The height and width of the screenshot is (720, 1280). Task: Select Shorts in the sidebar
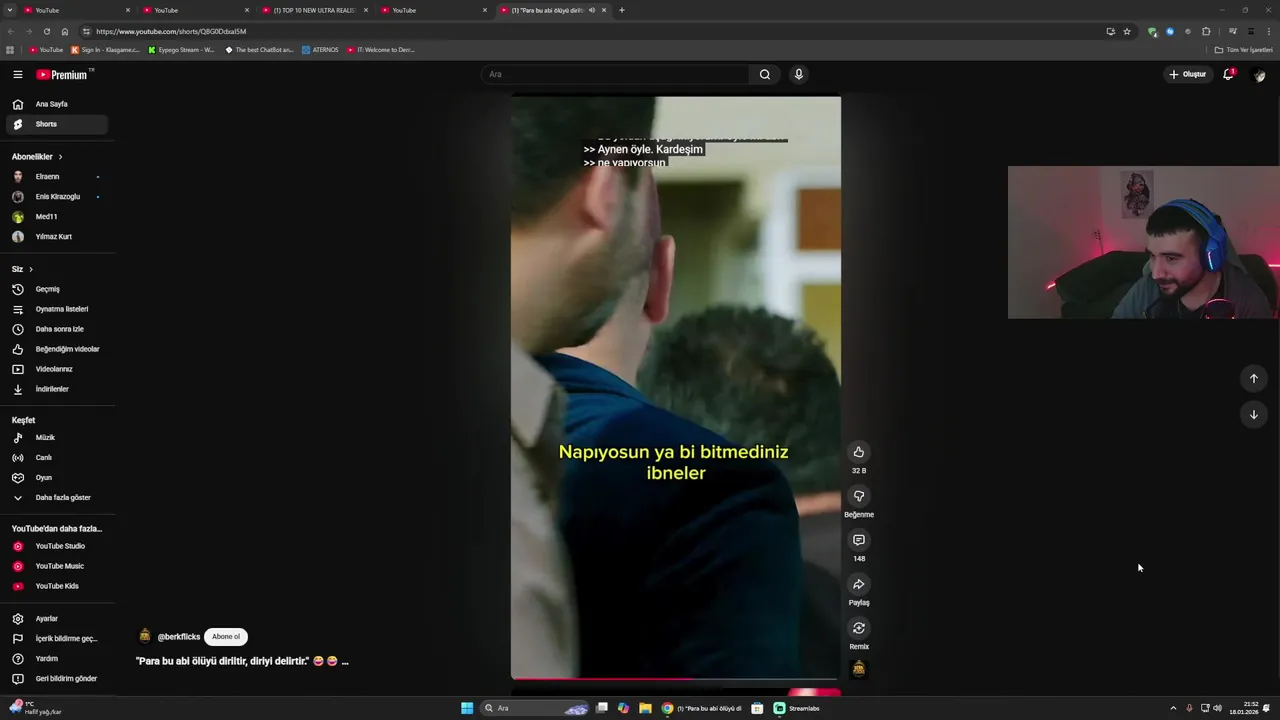click(56, 124)
